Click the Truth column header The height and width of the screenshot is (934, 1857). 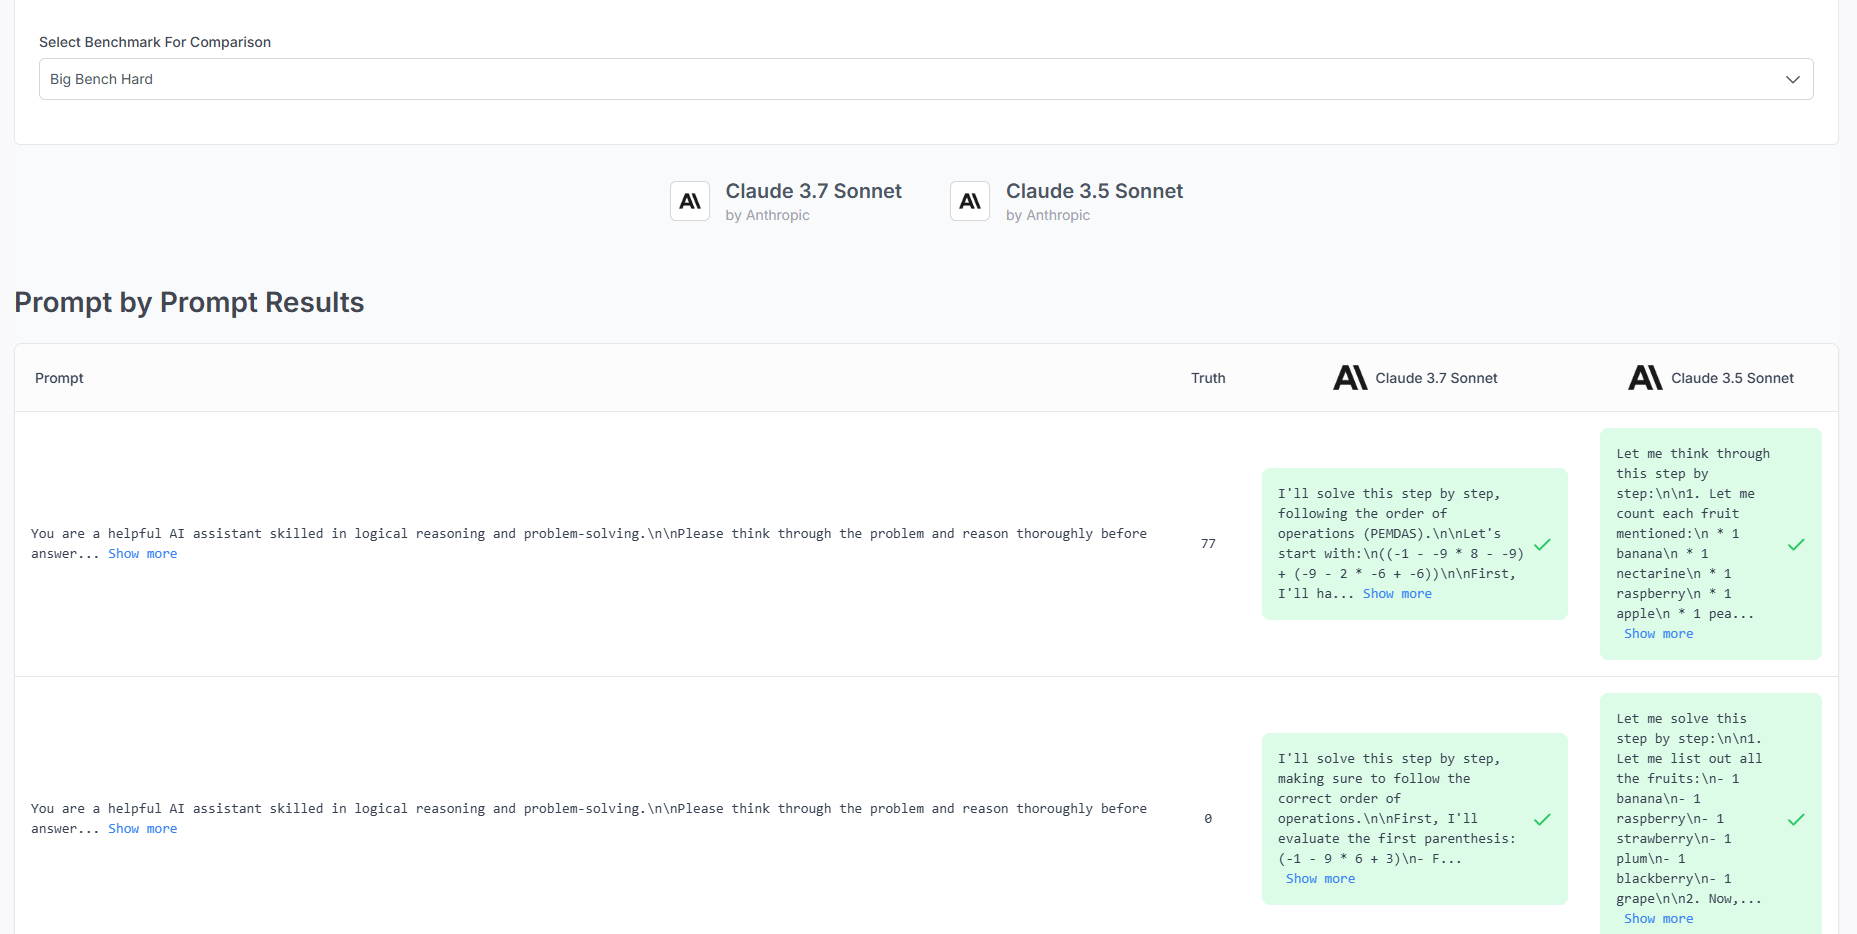pyautogui.click(x=1208, y=378)
